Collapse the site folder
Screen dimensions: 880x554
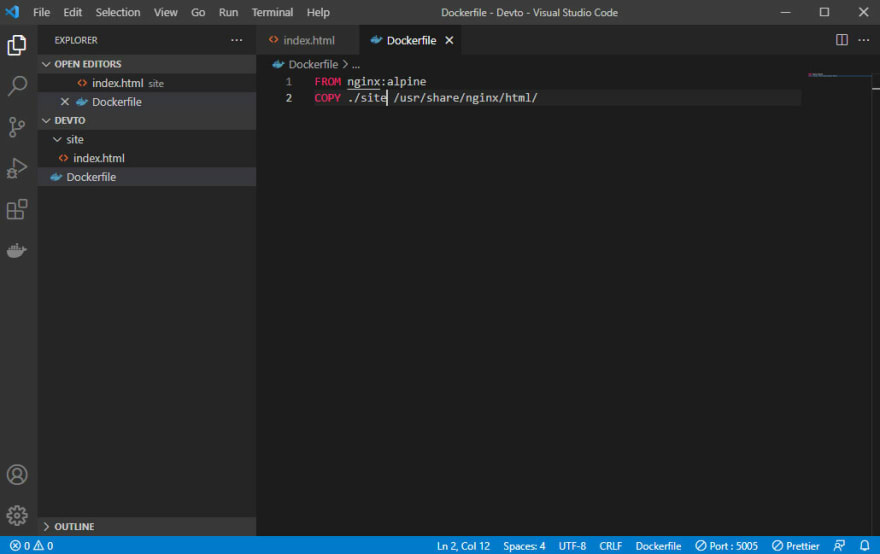(147, 139)
